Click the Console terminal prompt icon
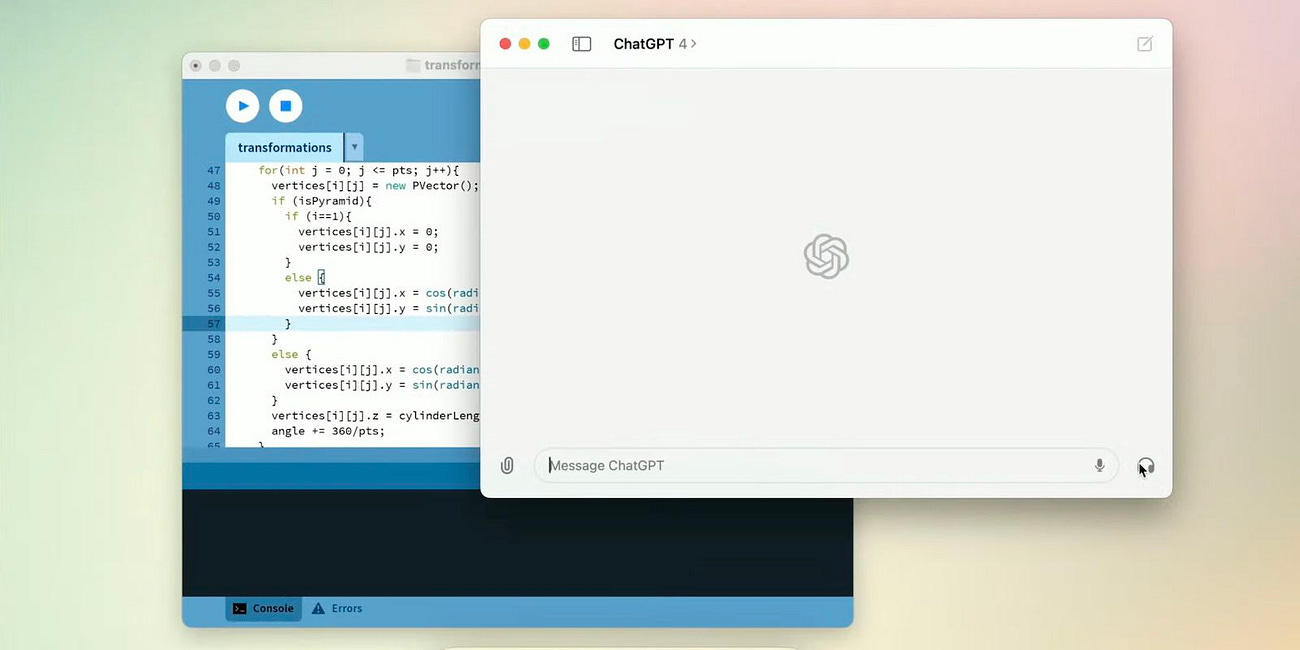Viewport: 1300px width, 650px height. click(239, 608)
